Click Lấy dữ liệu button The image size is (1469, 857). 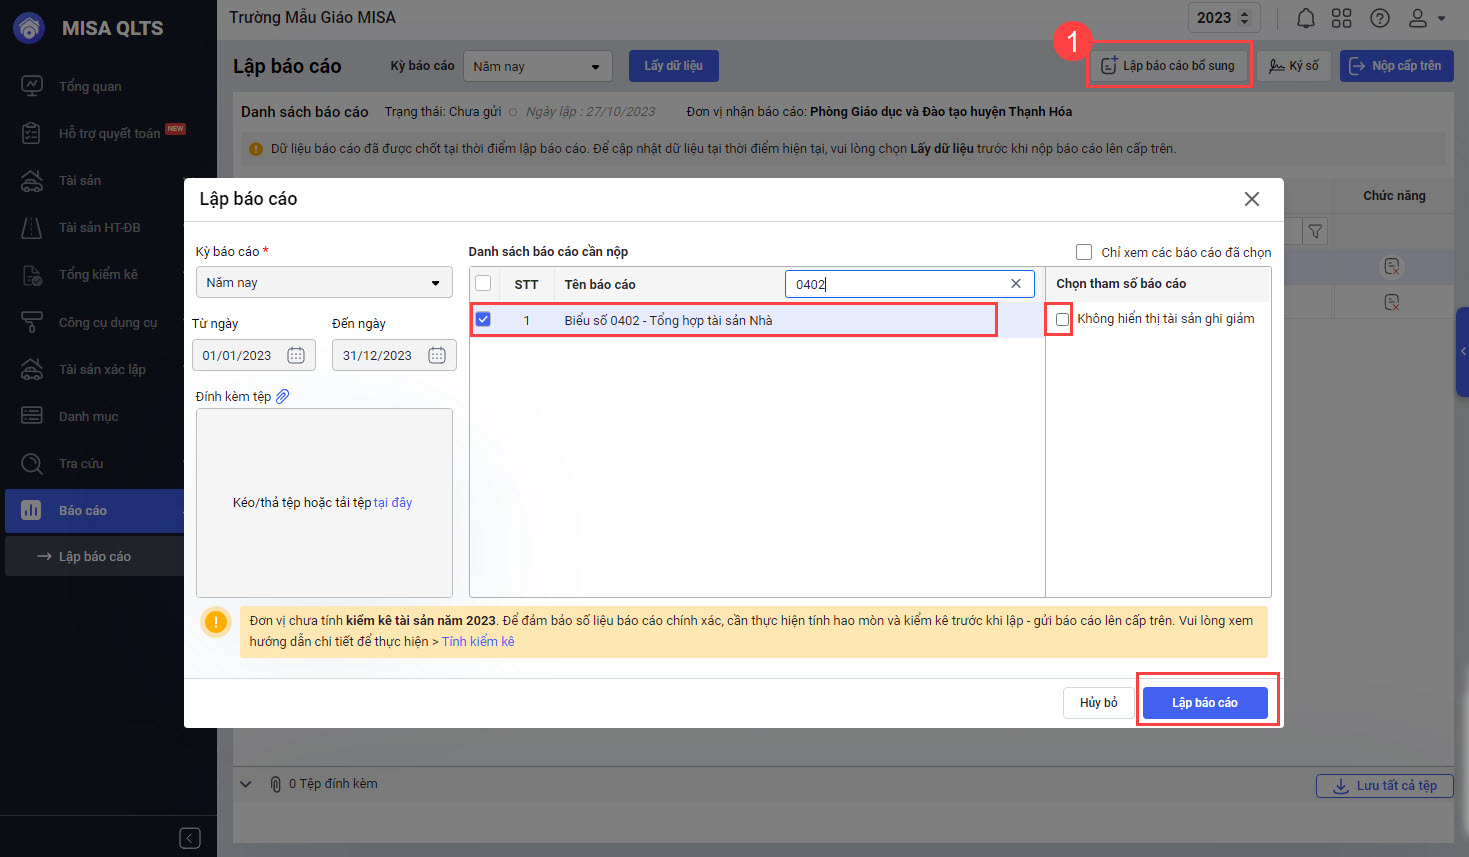673,66
